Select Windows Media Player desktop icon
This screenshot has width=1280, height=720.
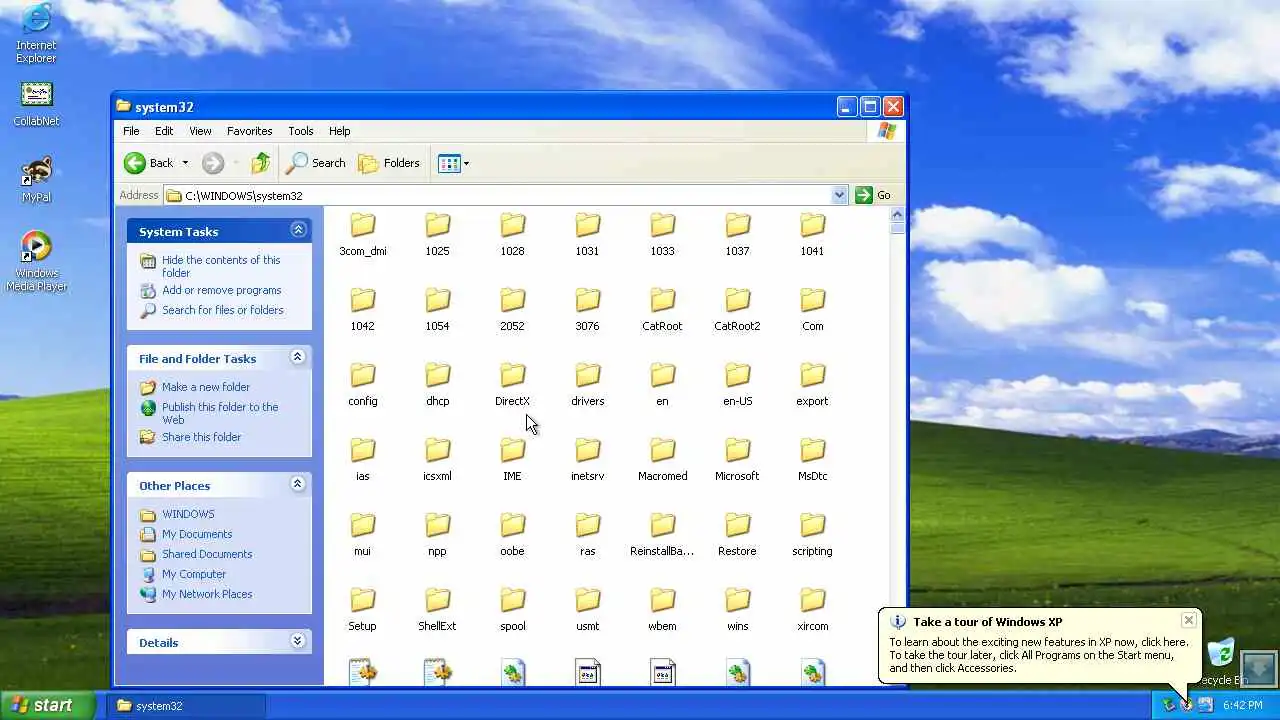click(x=36, y=262)
